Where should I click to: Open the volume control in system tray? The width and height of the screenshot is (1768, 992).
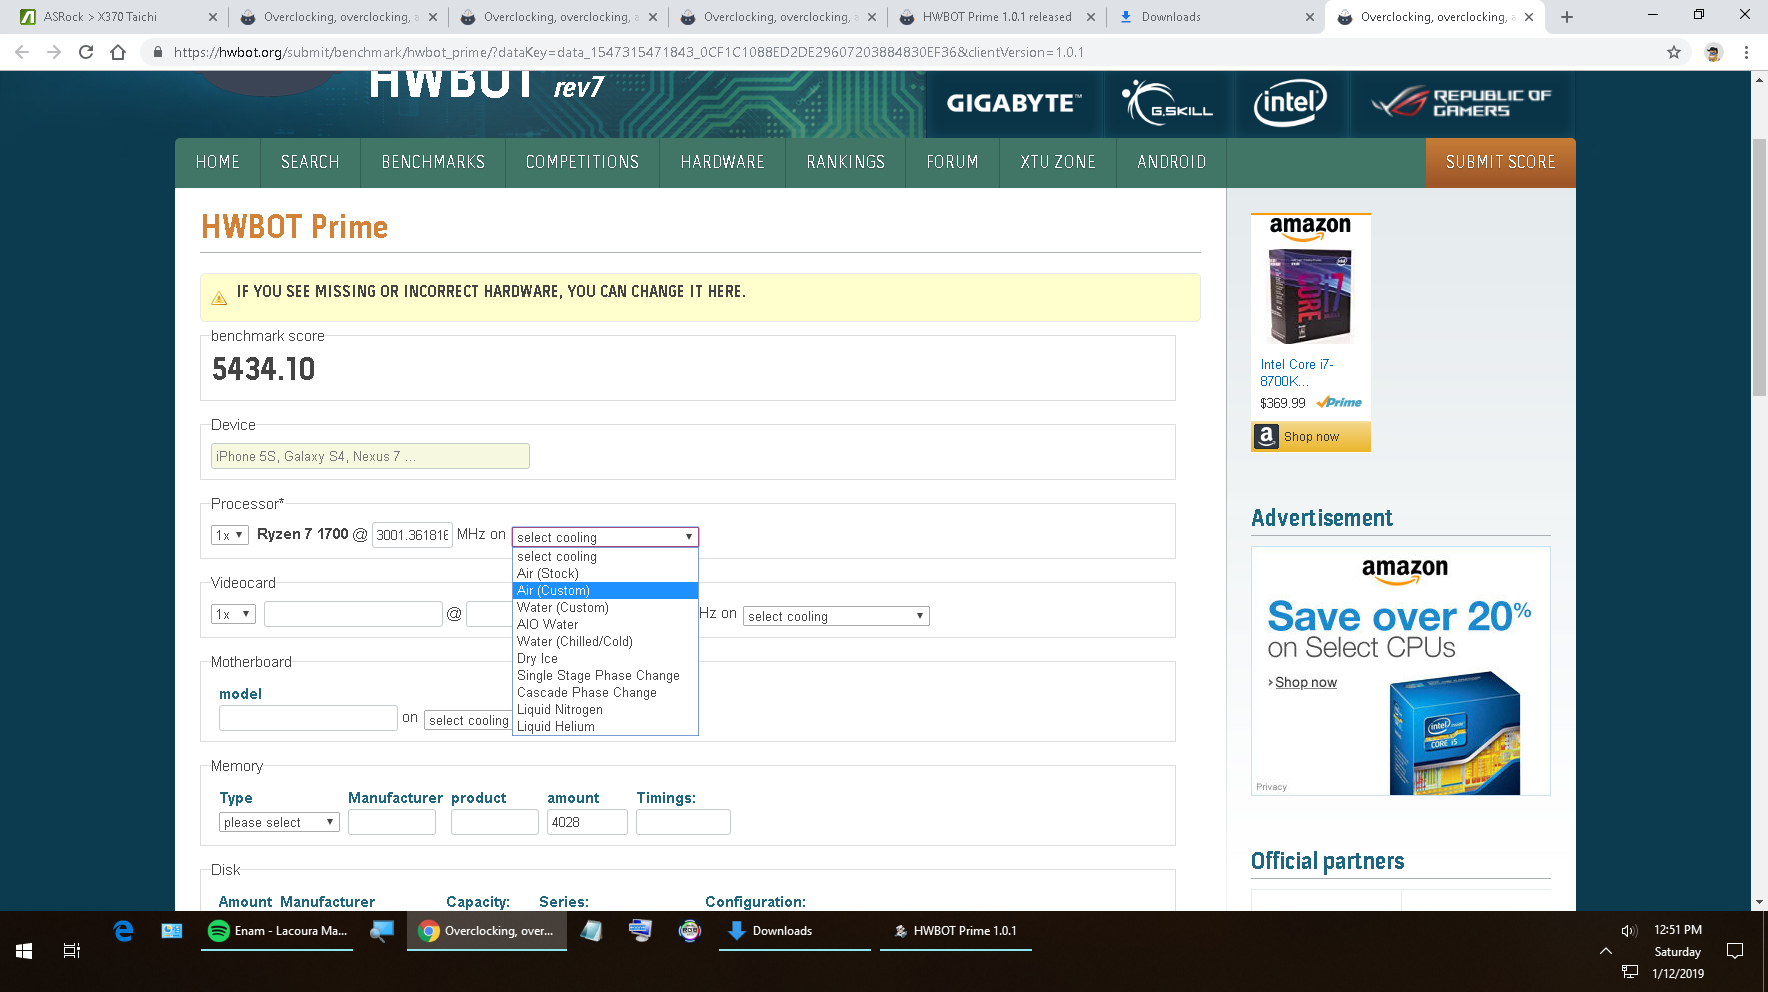click(x=1629, y=931)
